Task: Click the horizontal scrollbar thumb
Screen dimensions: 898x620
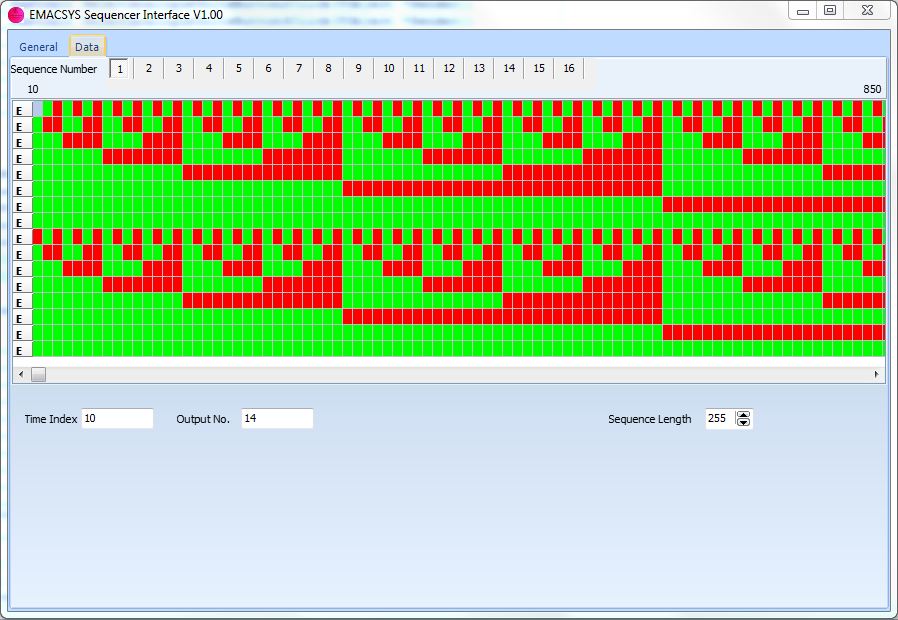Action: pyautogui.click(x=38, y=374)
